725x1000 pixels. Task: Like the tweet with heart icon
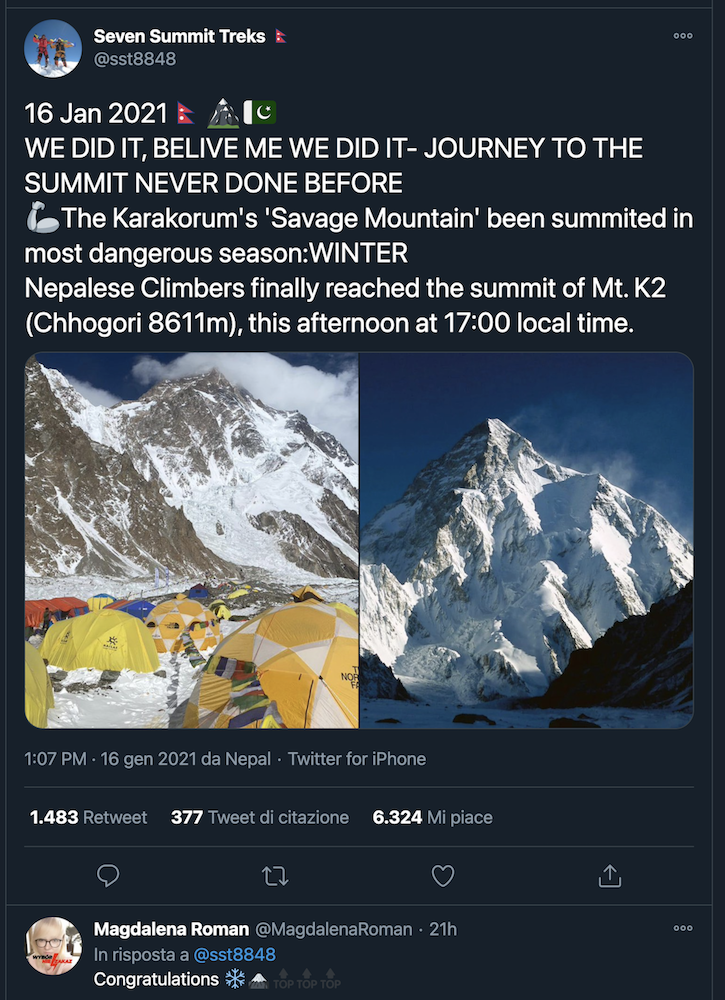pyautogui.click(x=443, y=876)
